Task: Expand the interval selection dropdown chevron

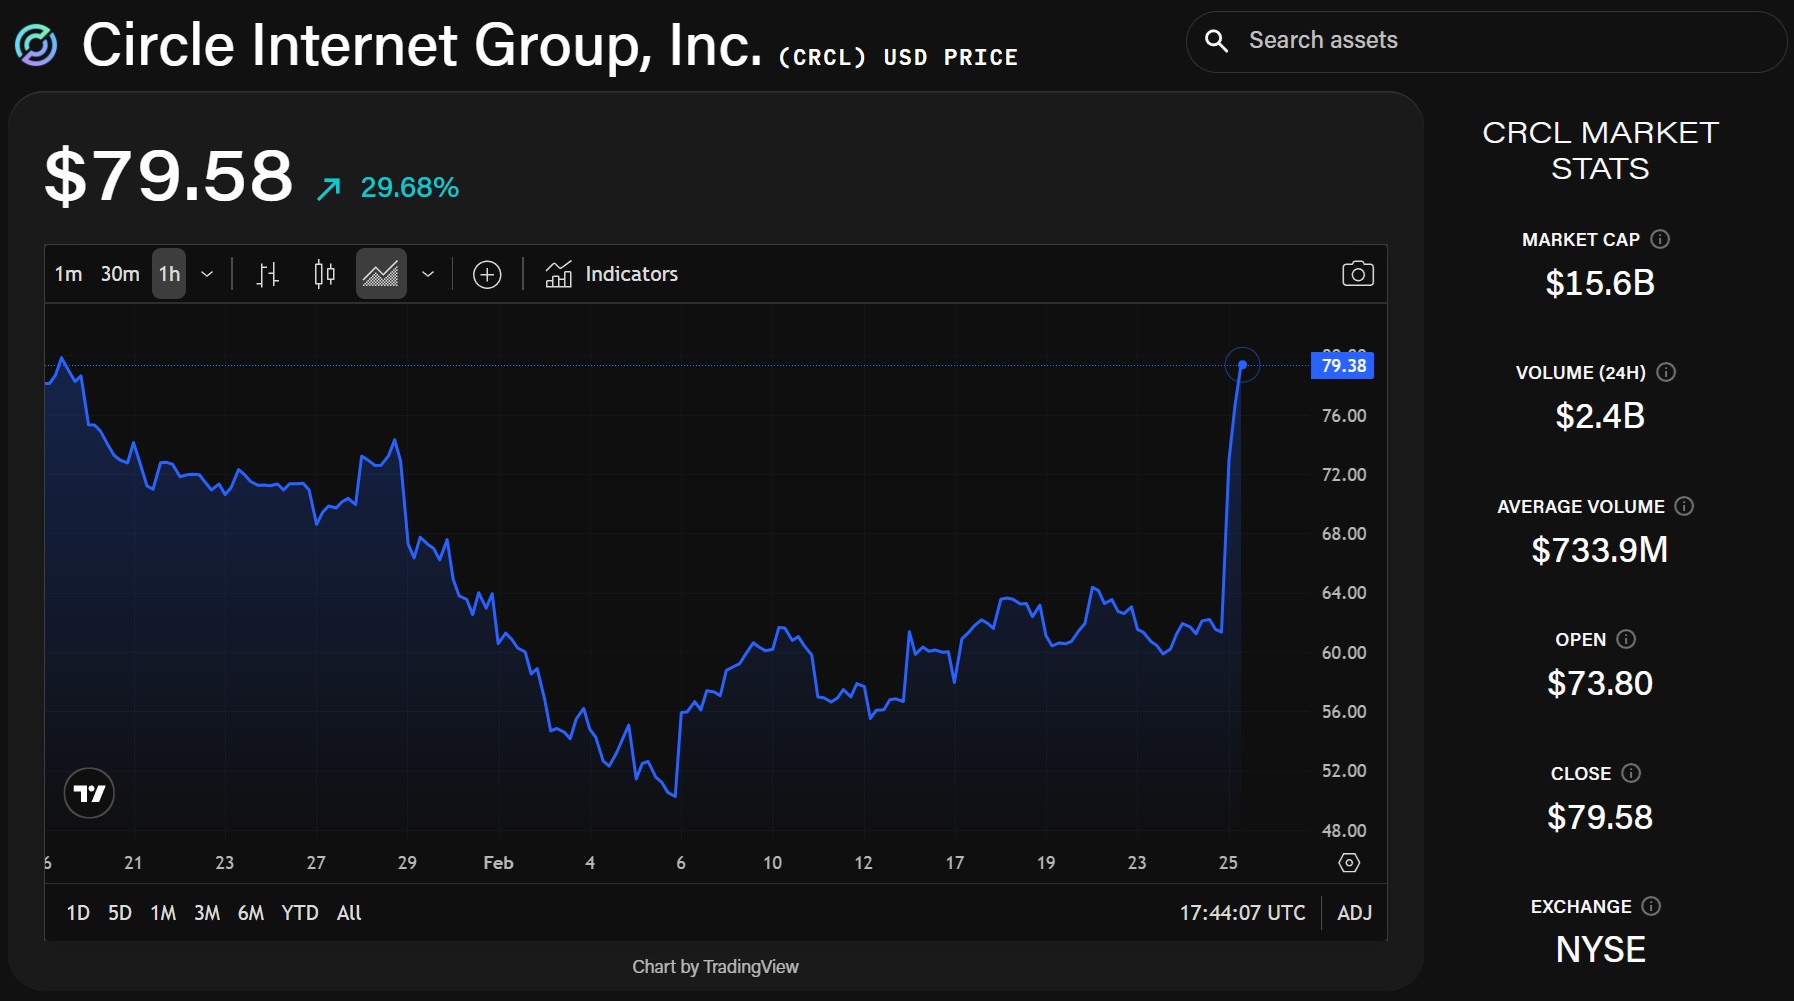Action: (x=208, y=273)
